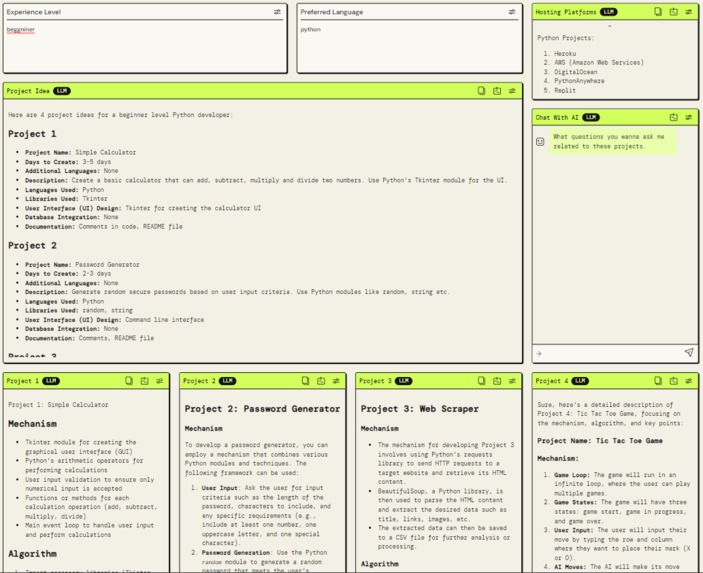Click 'Libraries Used: random, string' line

(78, 310)
